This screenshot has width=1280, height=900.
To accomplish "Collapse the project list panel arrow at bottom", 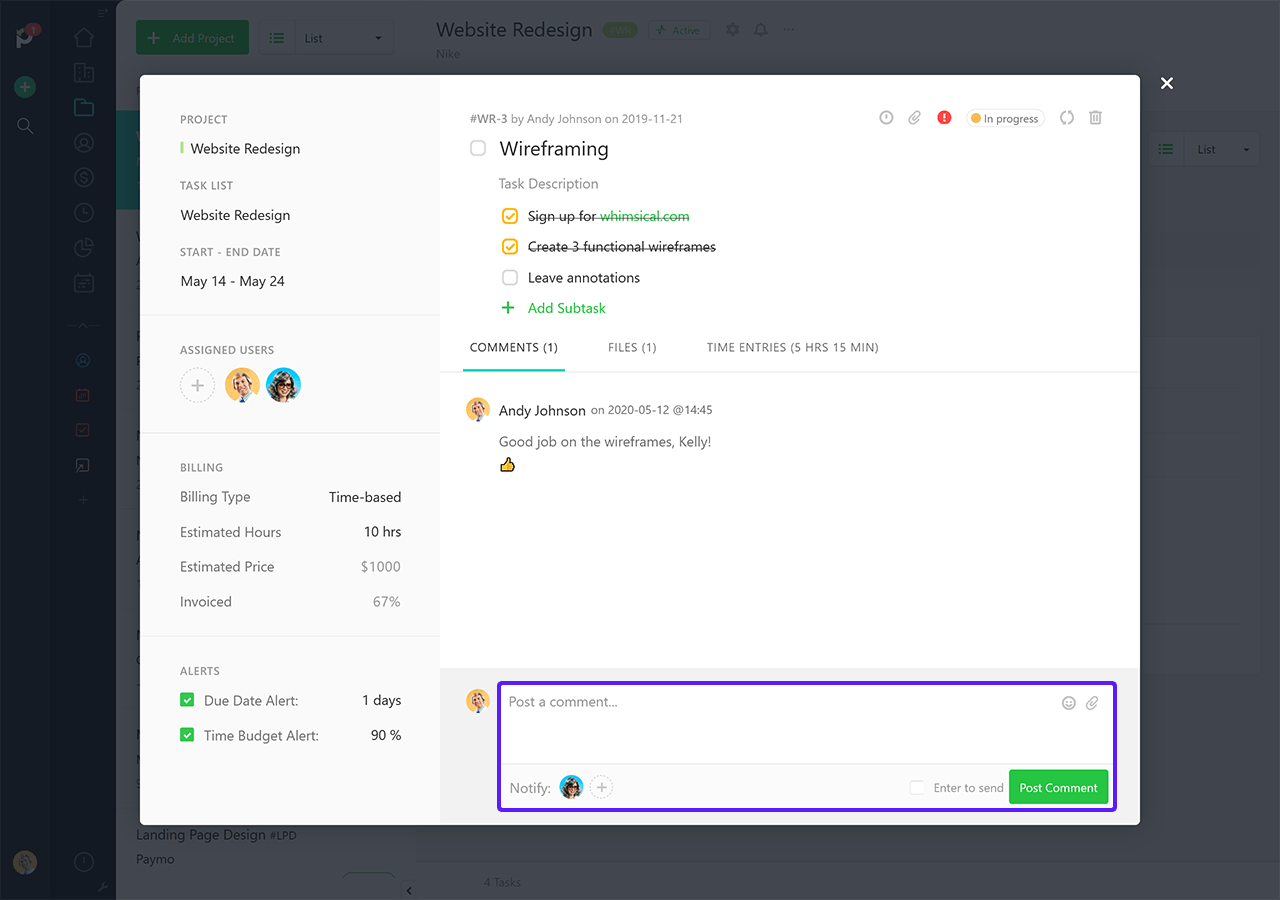I will point(409,890).
